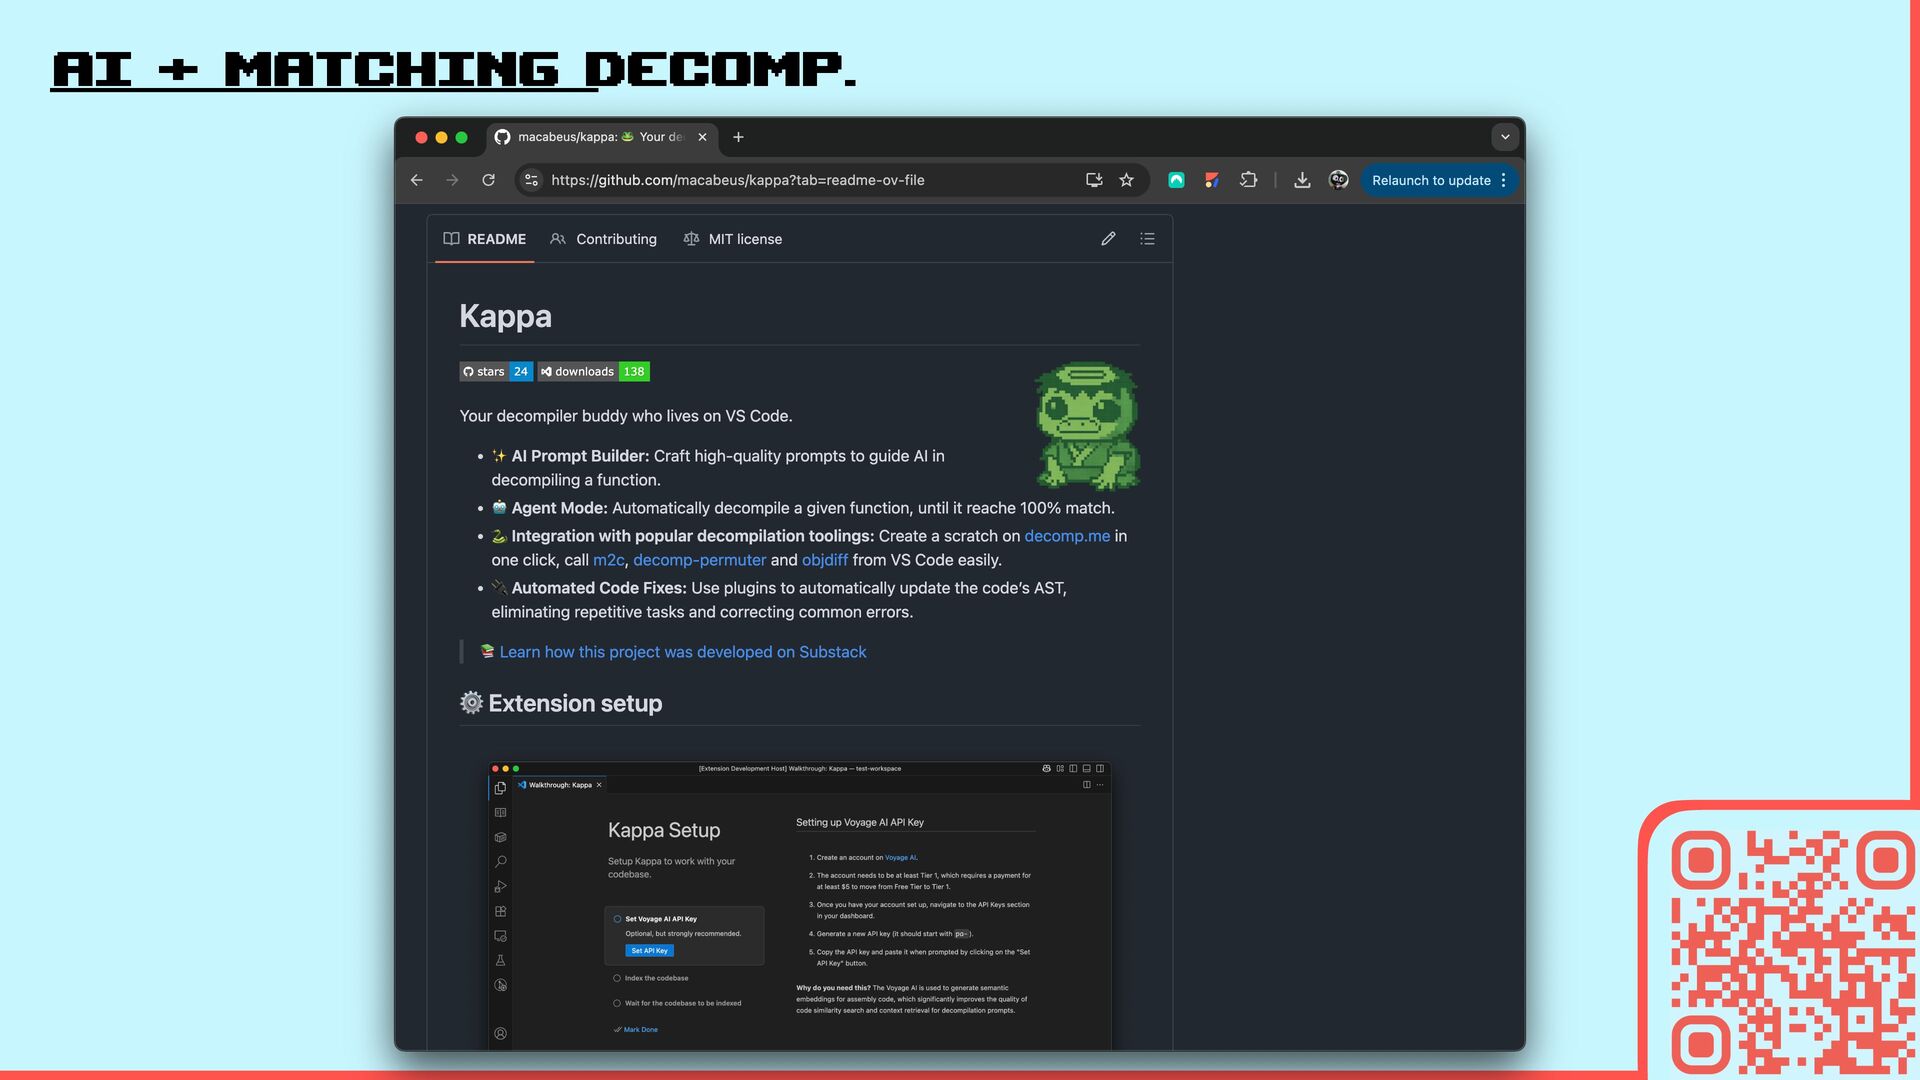This screenshot has width=1920, height=1080.
Task: Open the browser extensions puzzle icon
Action: 1248,180
